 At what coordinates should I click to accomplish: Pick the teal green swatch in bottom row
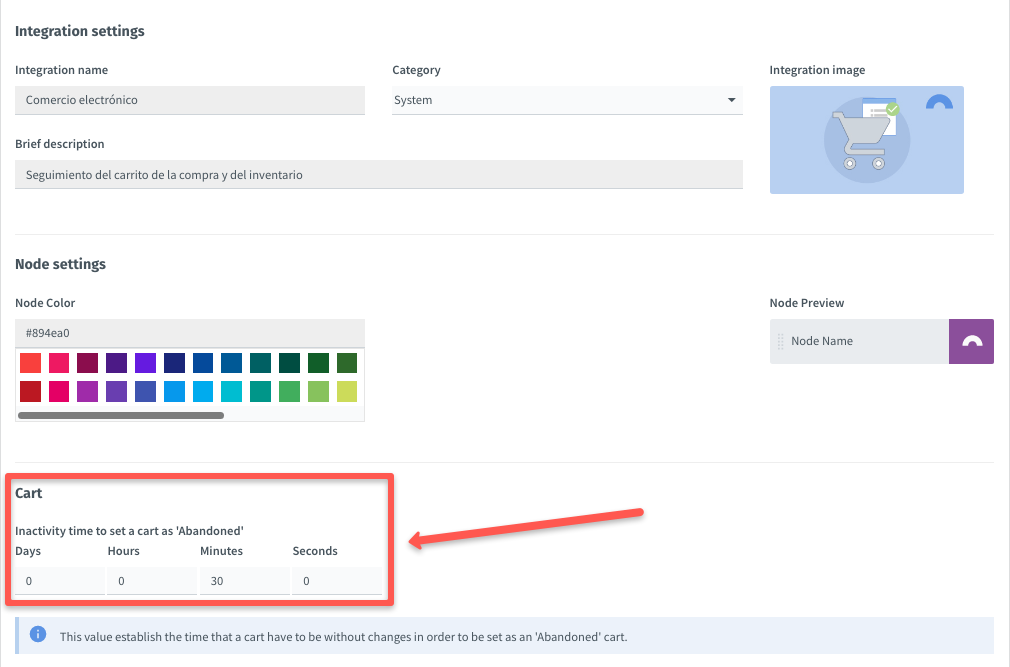click(x=260, y=391)
